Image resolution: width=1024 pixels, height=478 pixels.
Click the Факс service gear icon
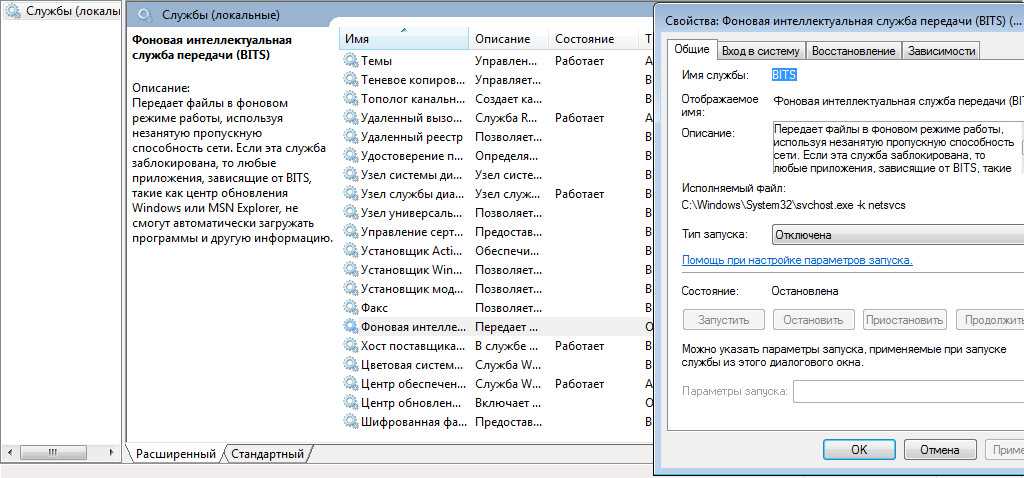(351, 307)
